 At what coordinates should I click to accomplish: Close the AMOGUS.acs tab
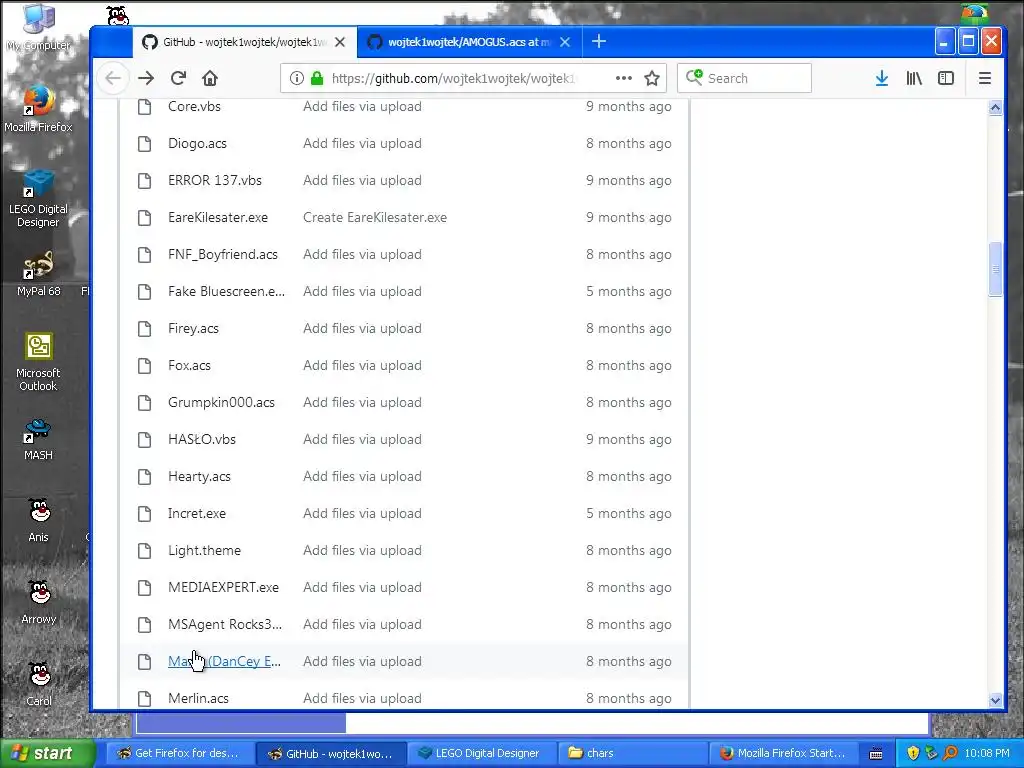(x=565, y=42)
